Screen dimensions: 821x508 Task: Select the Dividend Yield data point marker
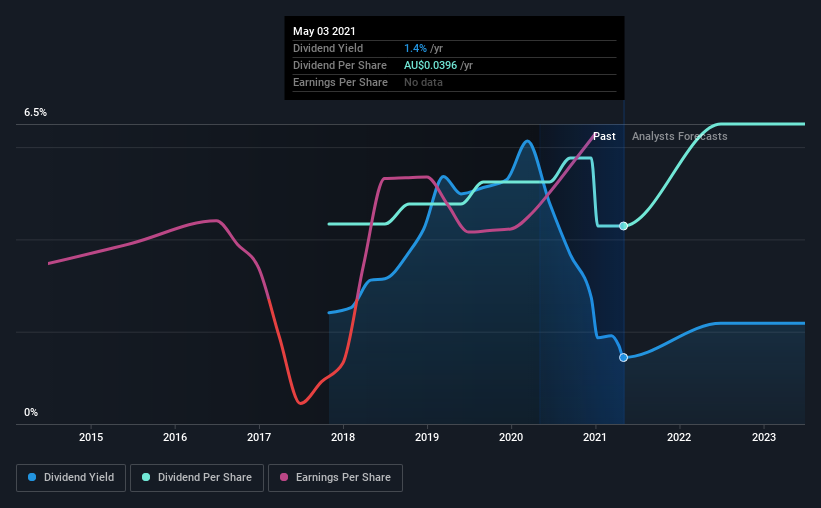coord(623,358)
